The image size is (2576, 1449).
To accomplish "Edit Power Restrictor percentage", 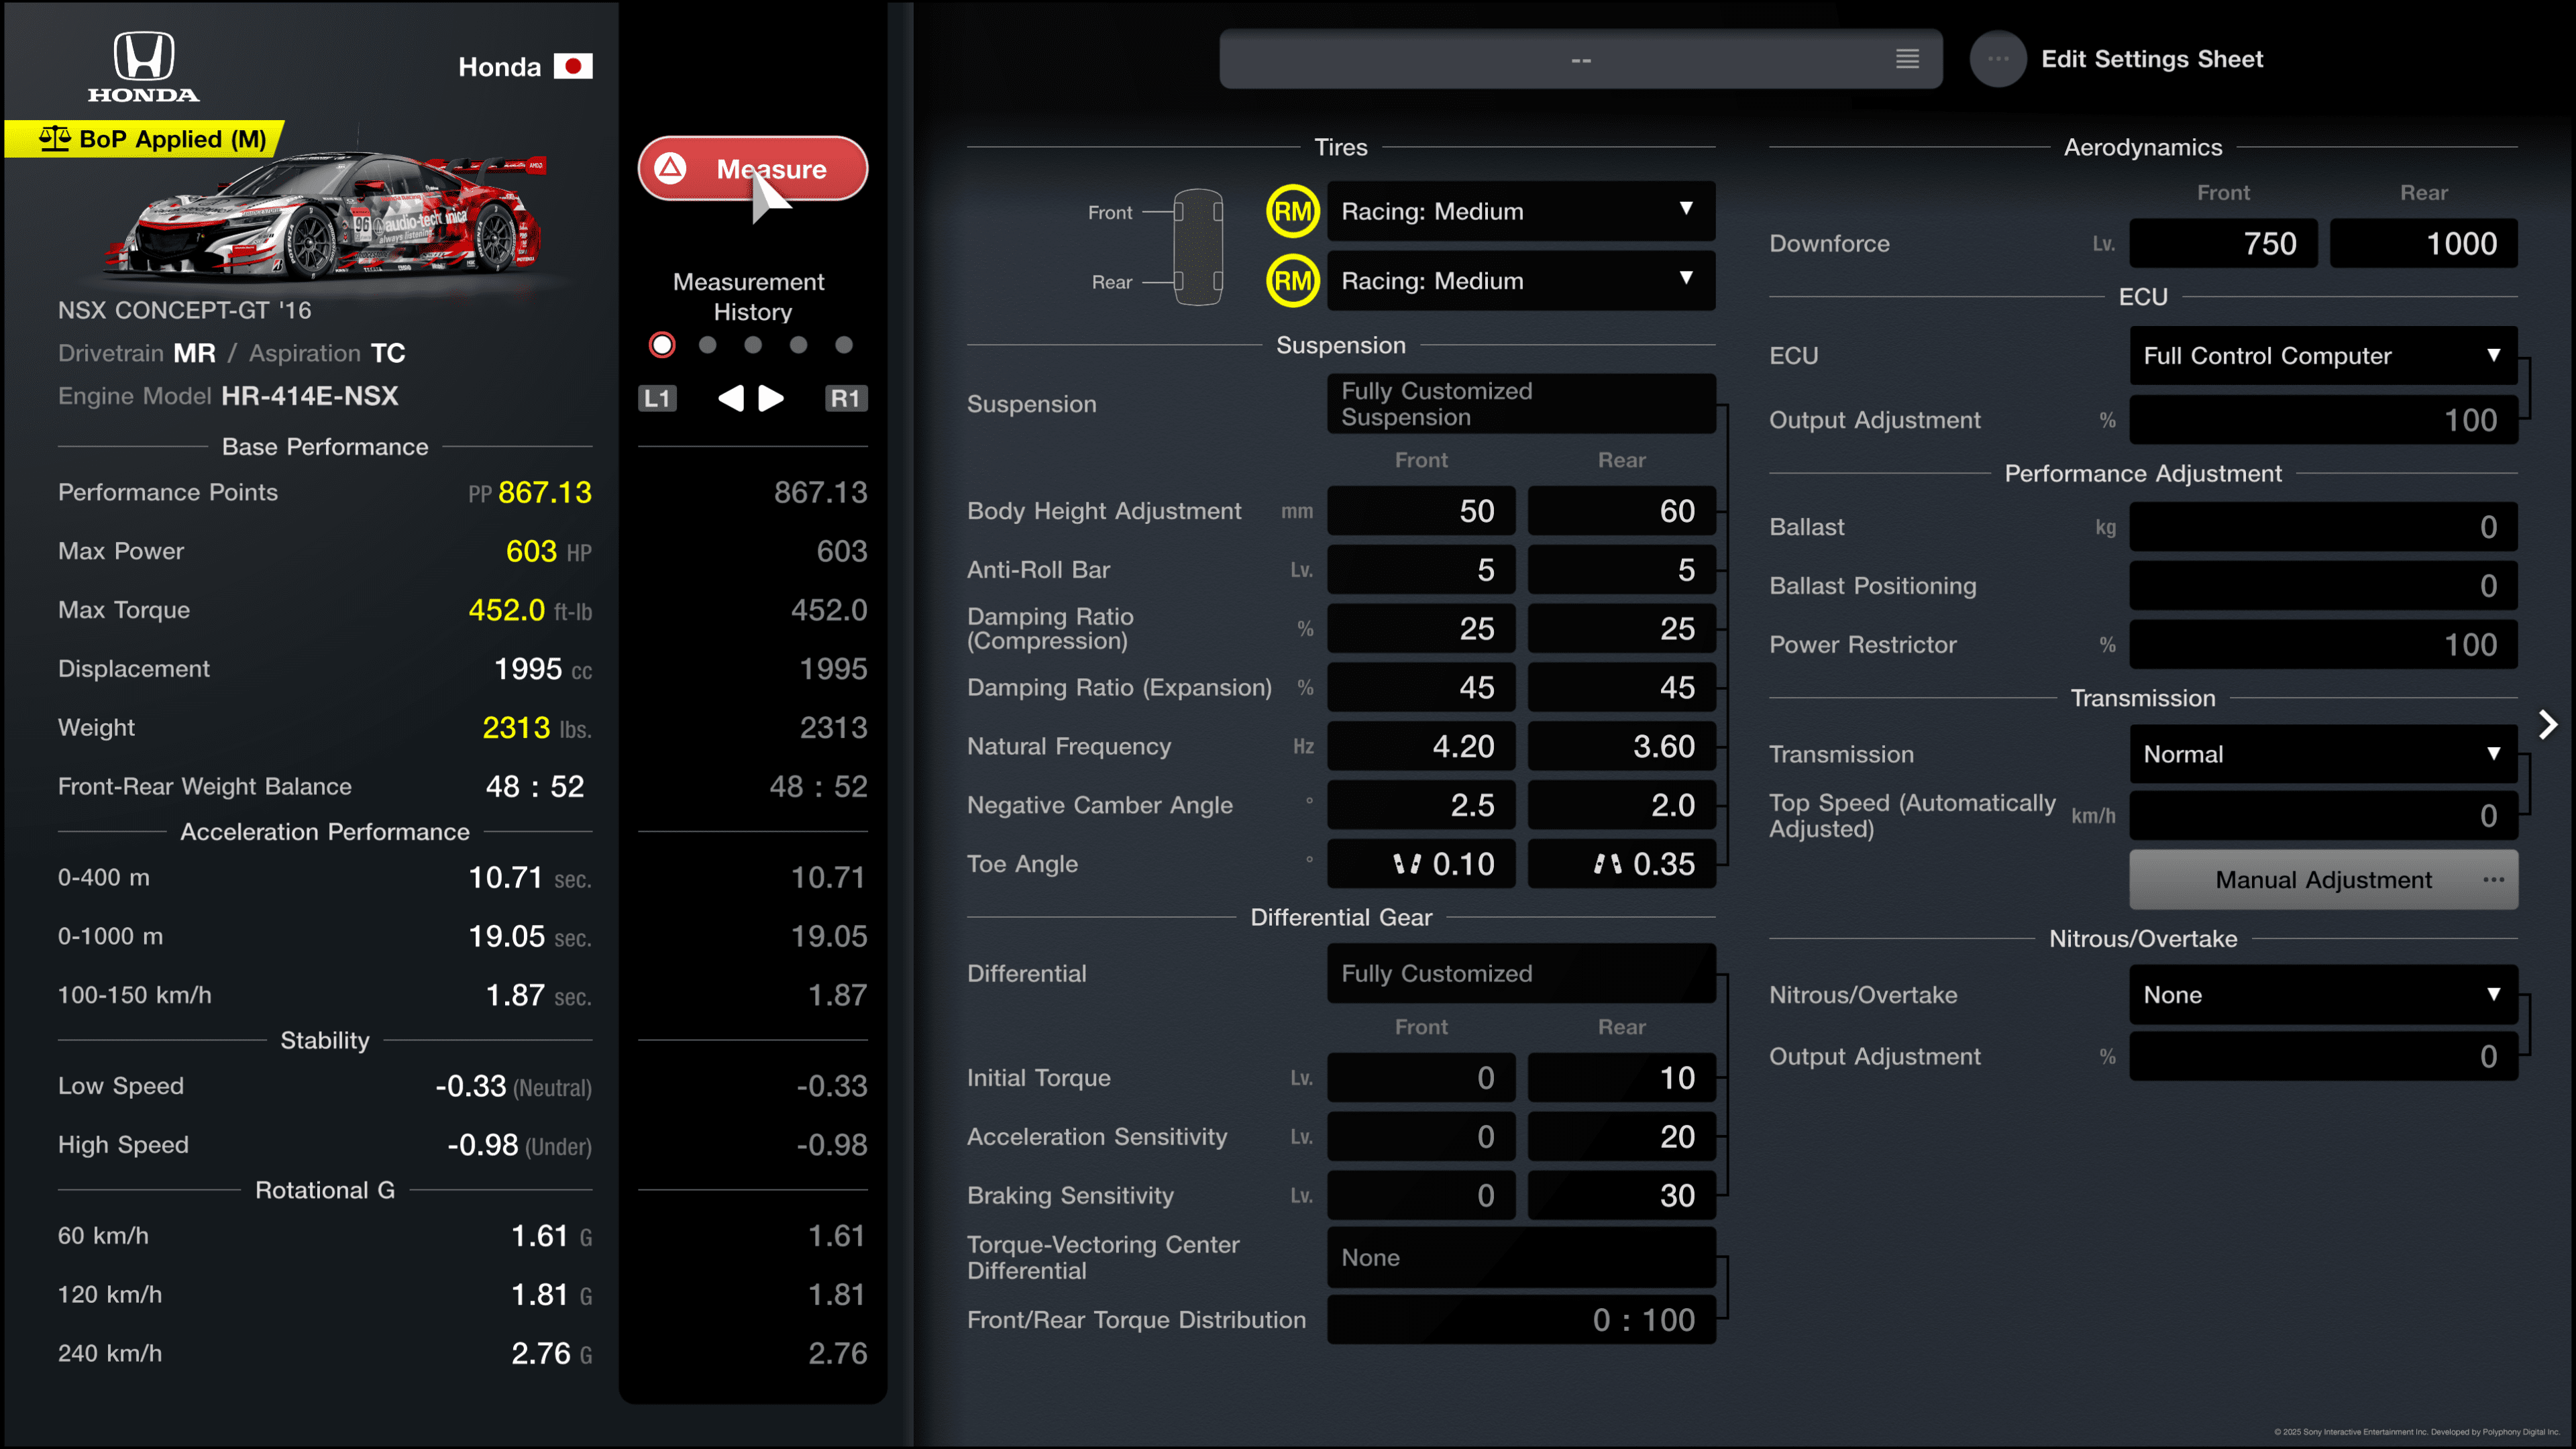I will pyautogui.click(x=2323, y=645).
